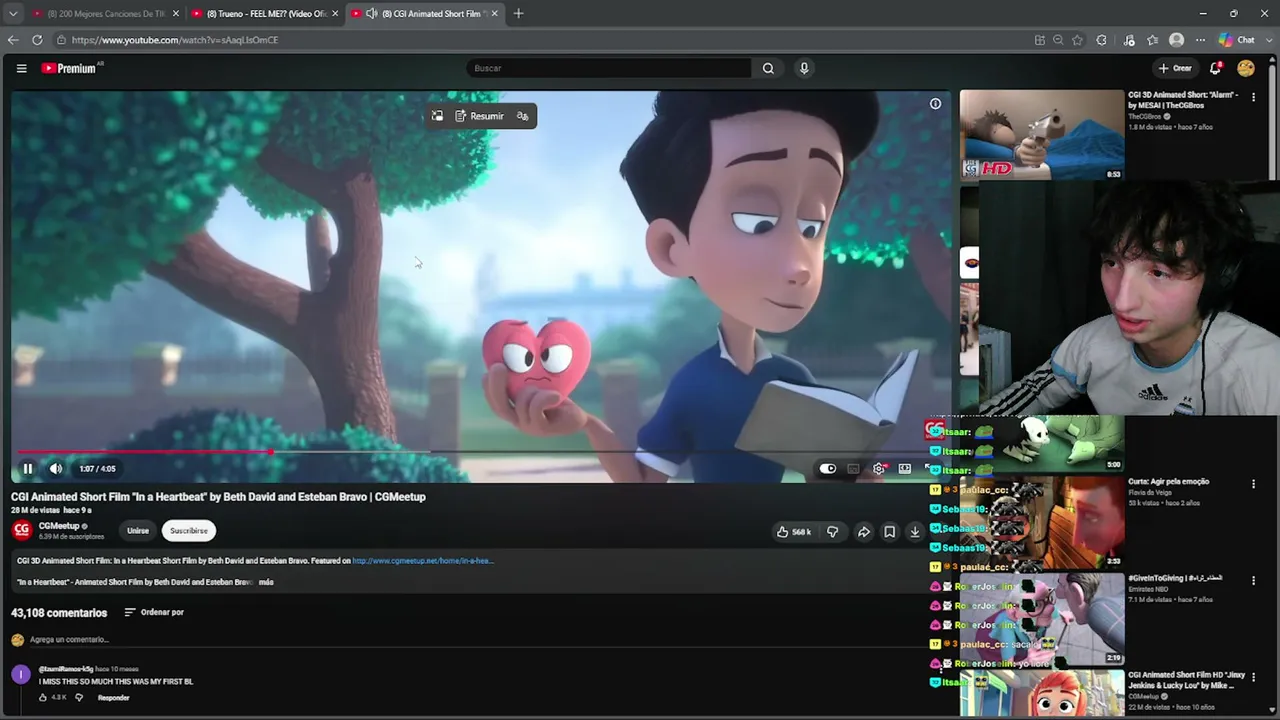Viewport: 1280px width, 720px height.
Task: Open the CGMeetup channel avatar
Action: (22, 530)
